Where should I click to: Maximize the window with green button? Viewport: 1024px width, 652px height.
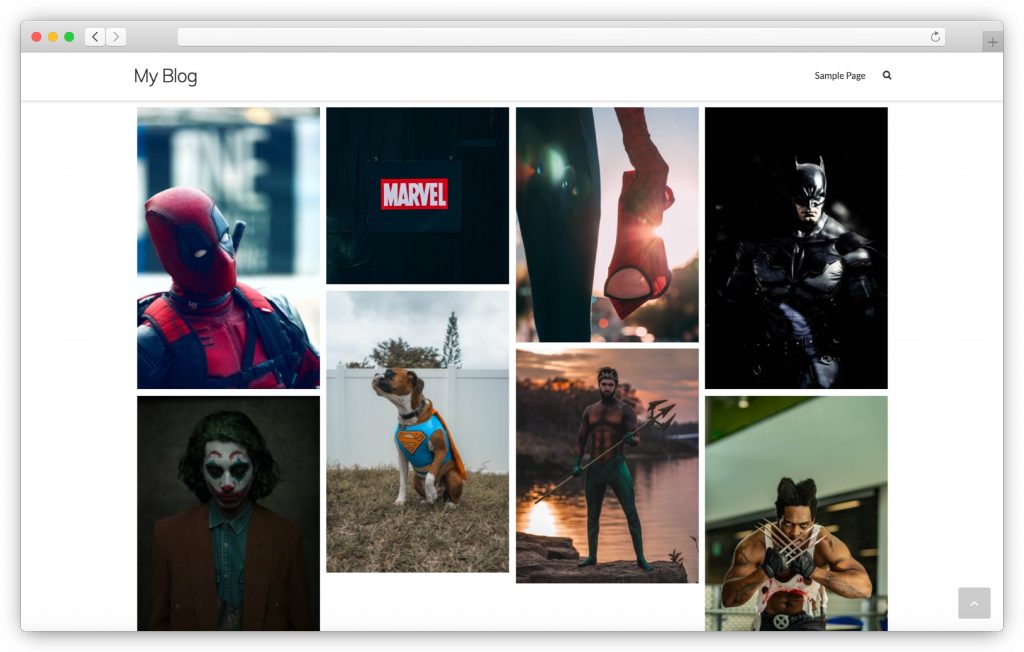pos(69,37)
